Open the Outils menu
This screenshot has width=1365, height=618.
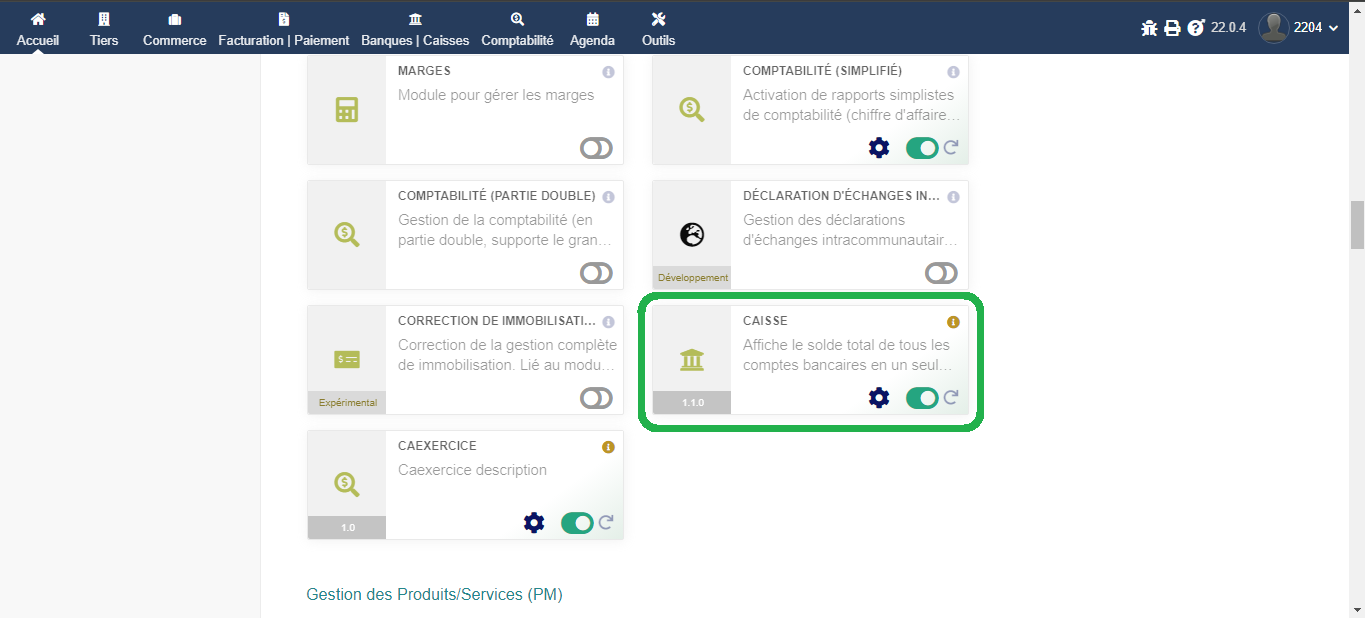pos(658,29)
